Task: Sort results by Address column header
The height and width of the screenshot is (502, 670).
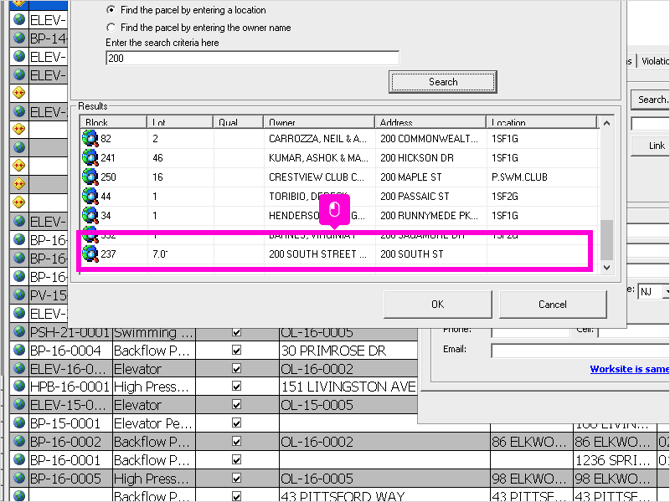Action: click(x=430, y=122)
